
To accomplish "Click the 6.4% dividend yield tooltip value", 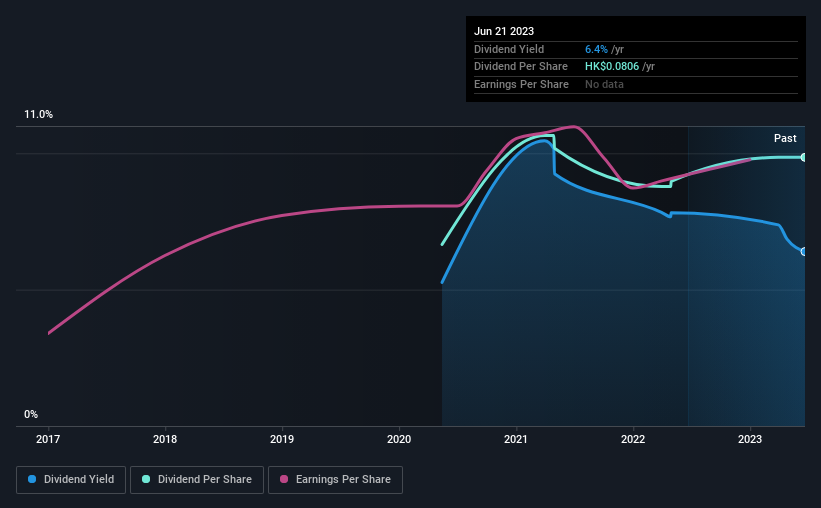I will pos(596,49).
